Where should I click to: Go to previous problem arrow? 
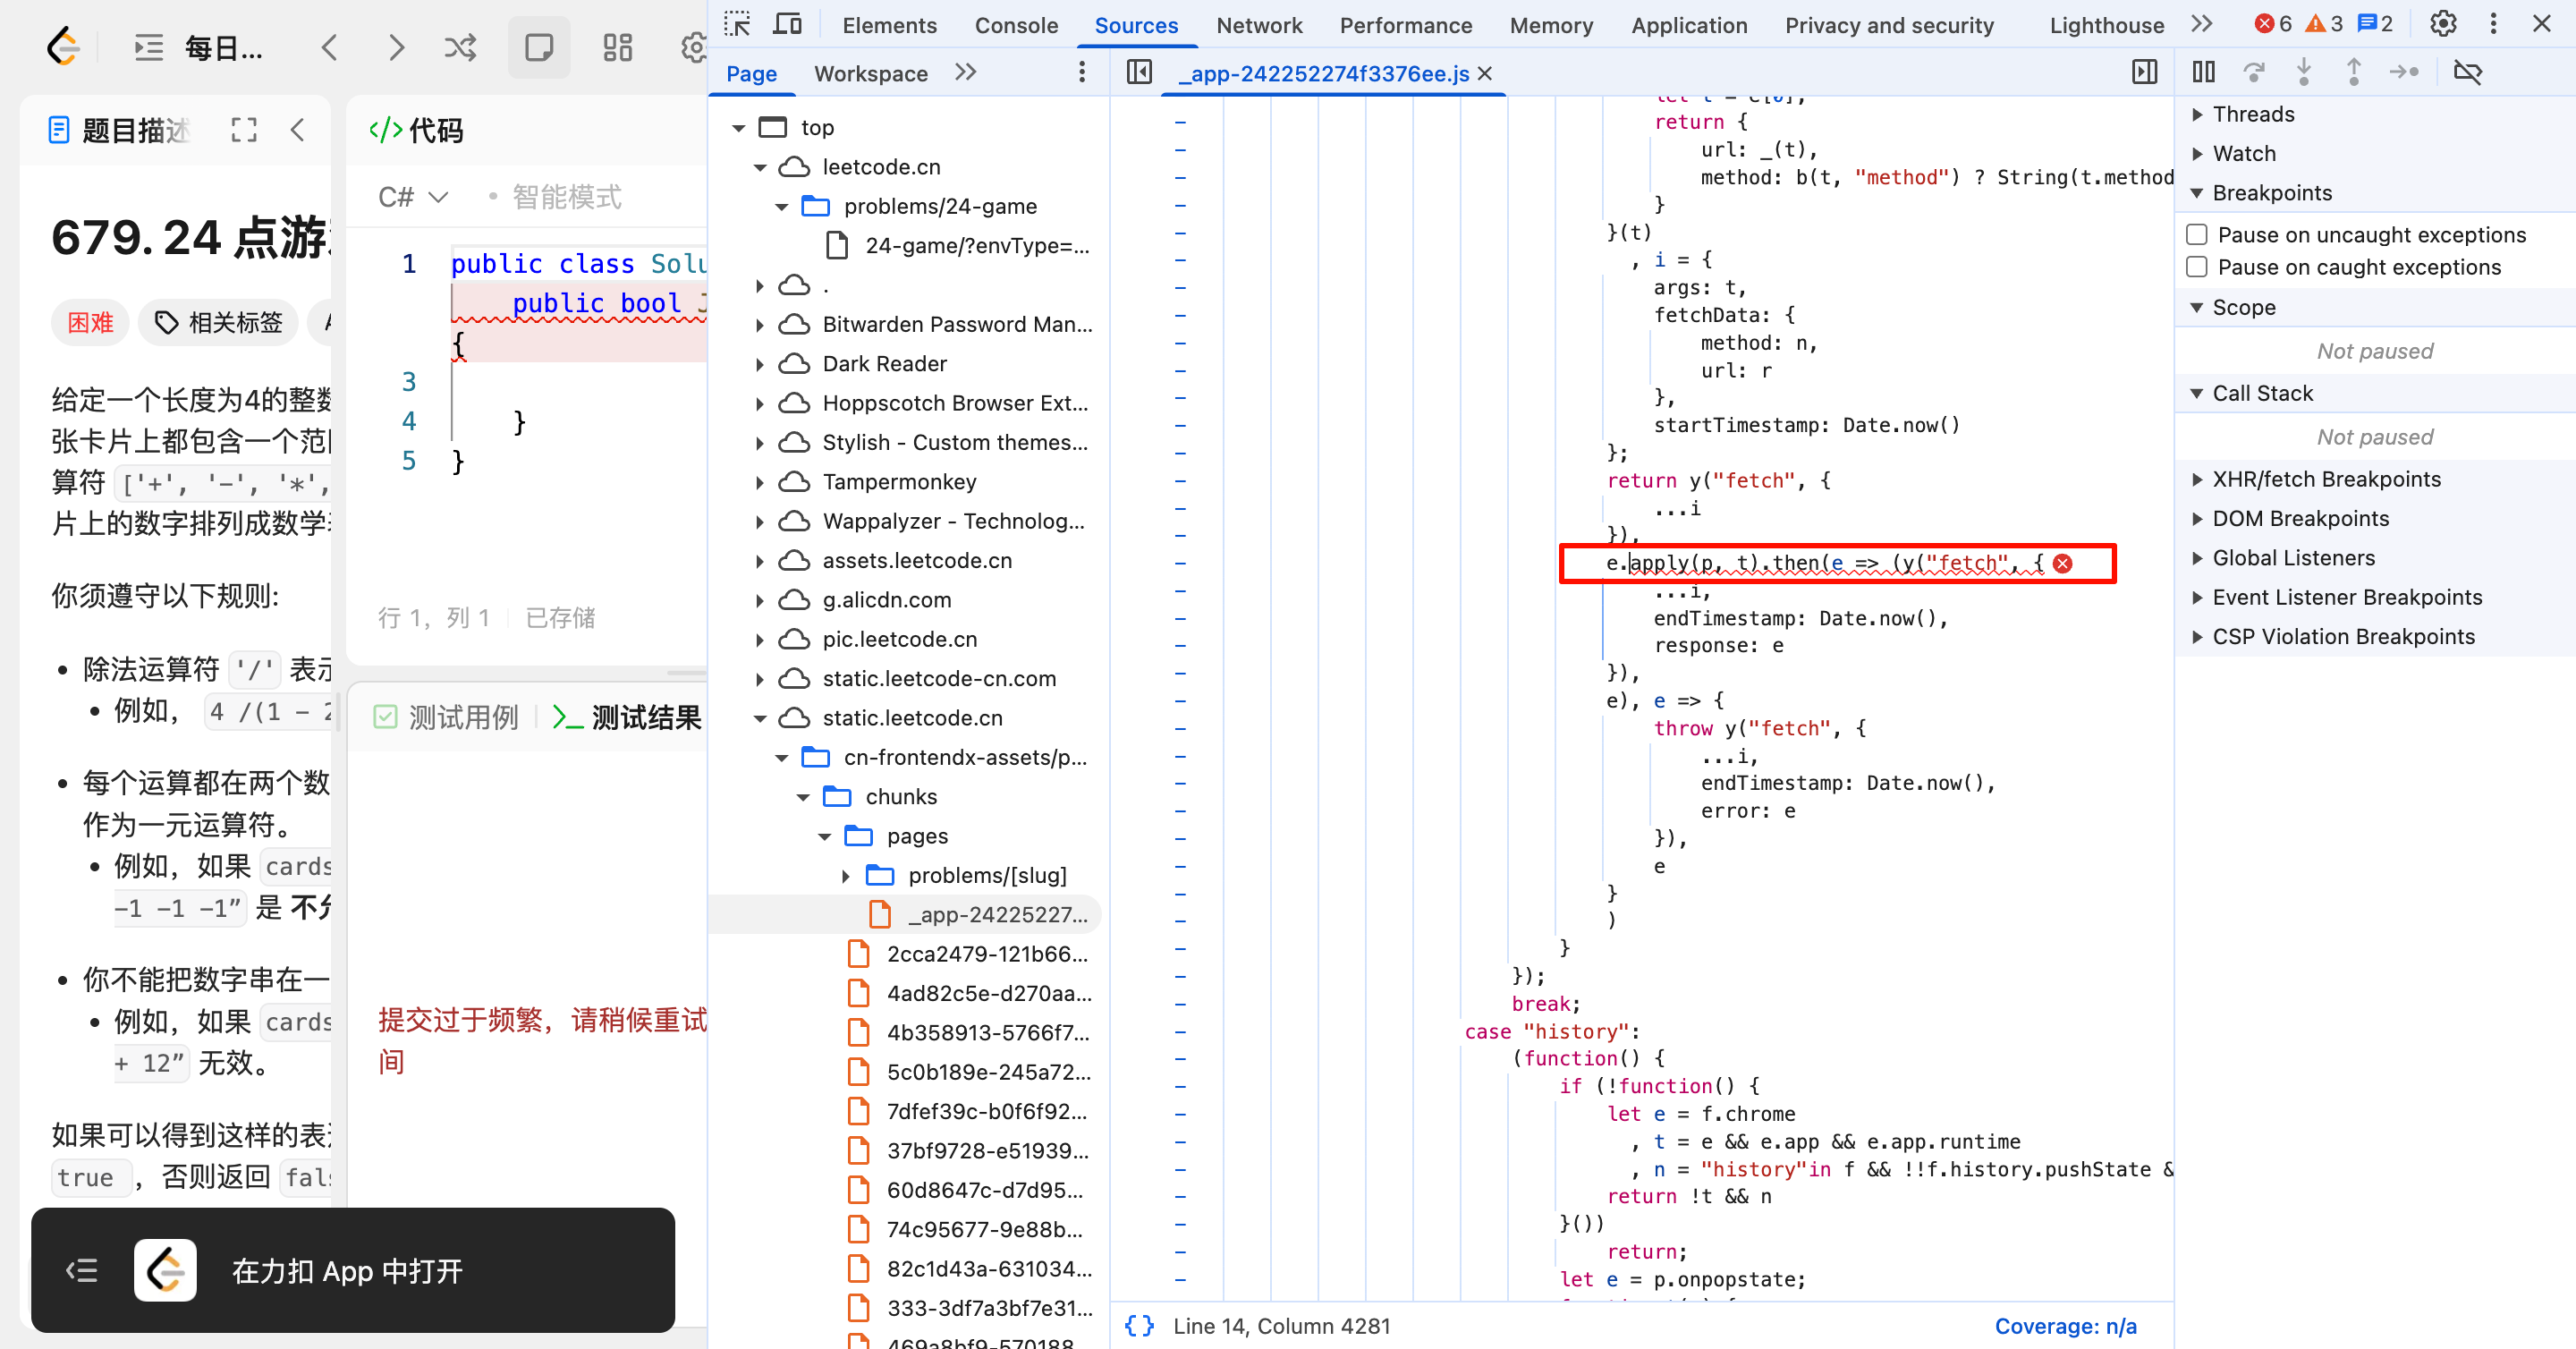[x=329, y=47]
